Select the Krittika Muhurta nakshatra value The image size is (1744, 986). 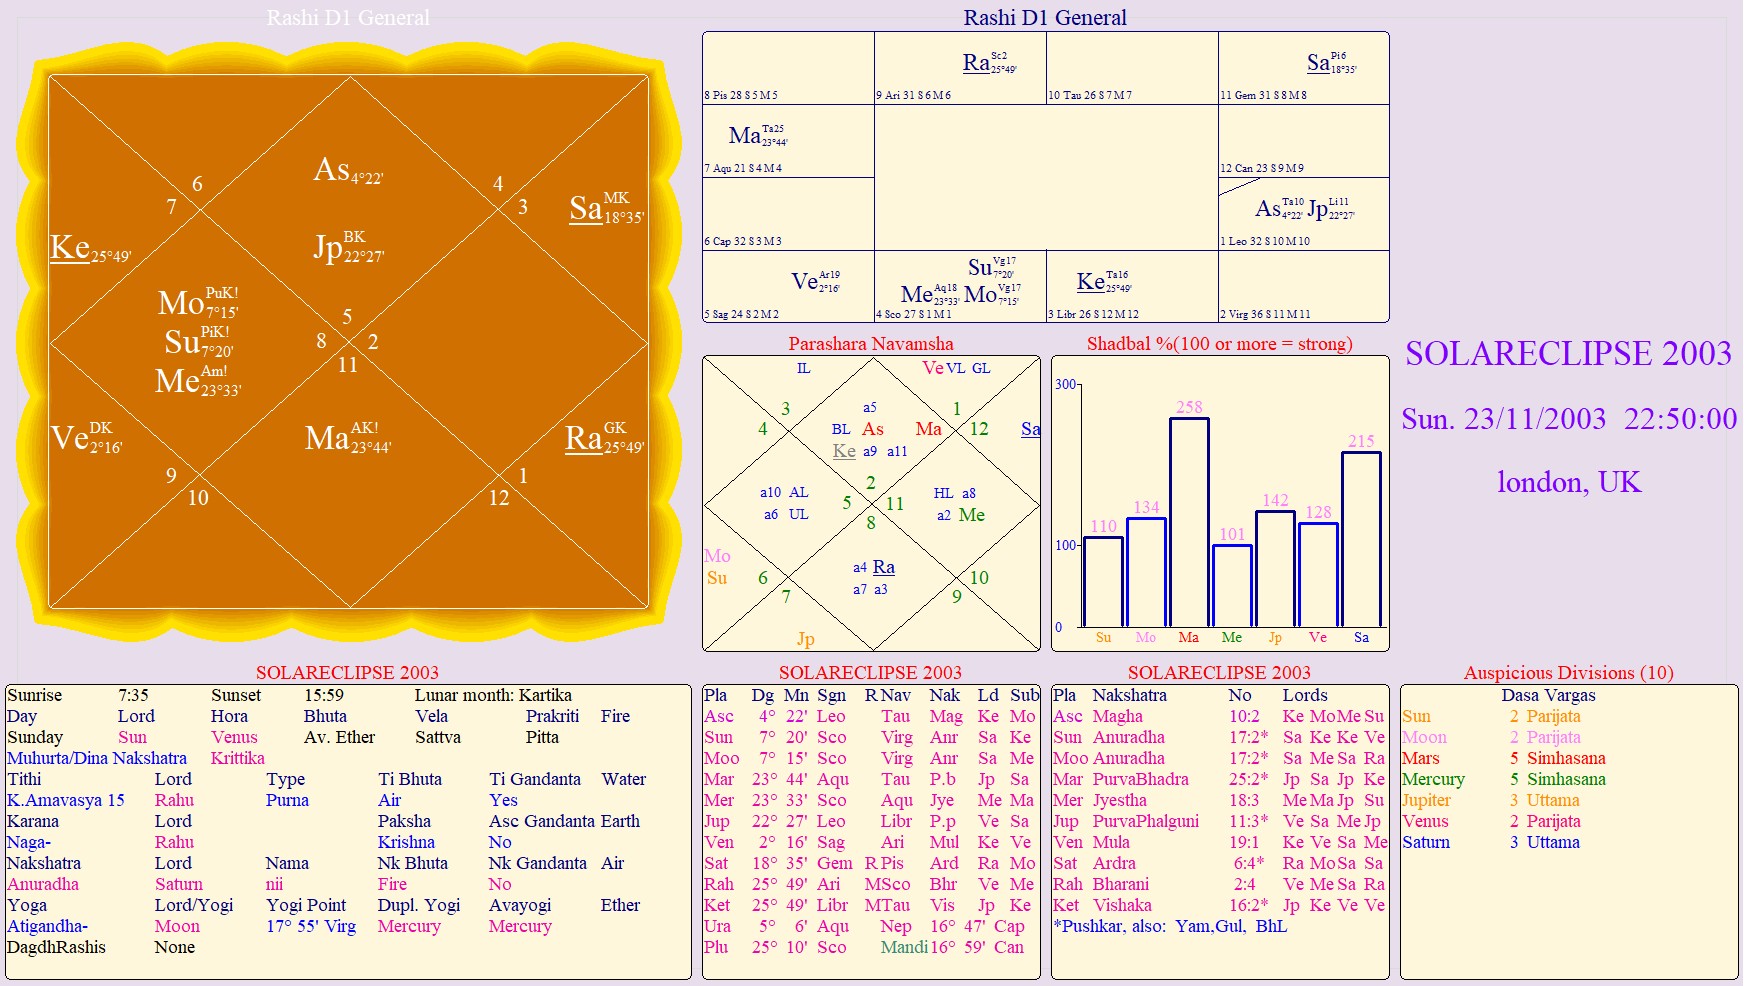tap(237, 758)
